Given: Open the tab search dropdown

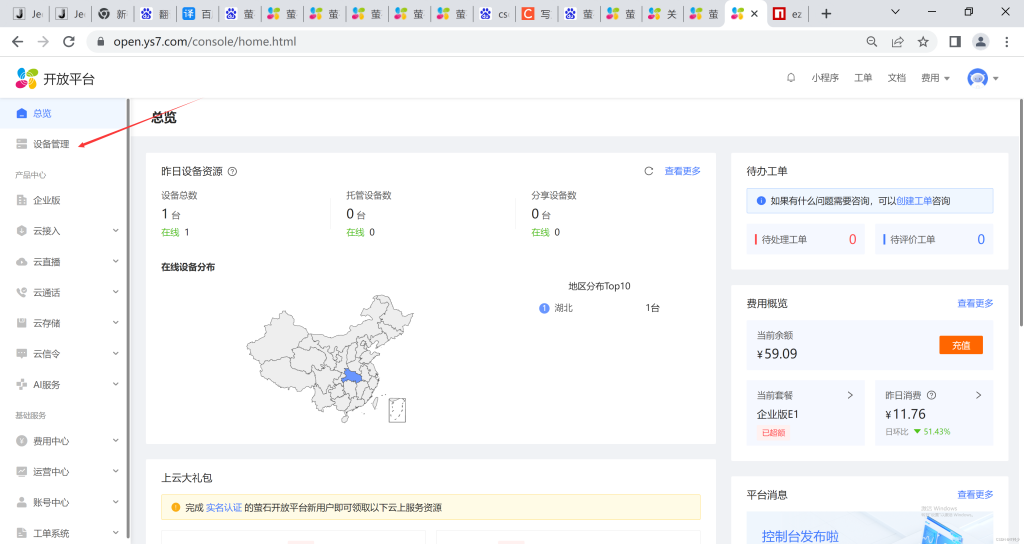Looking at the screenshot, I should [895, 12].
